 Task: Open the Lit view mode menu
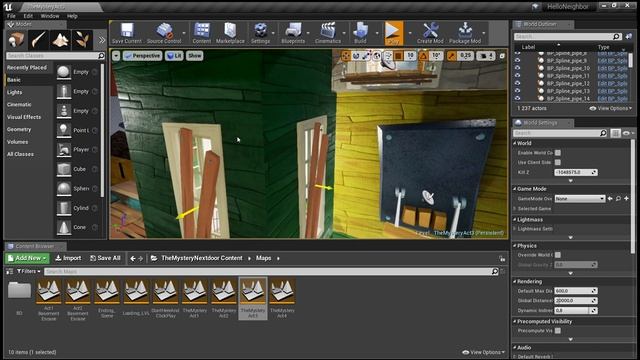174,56
